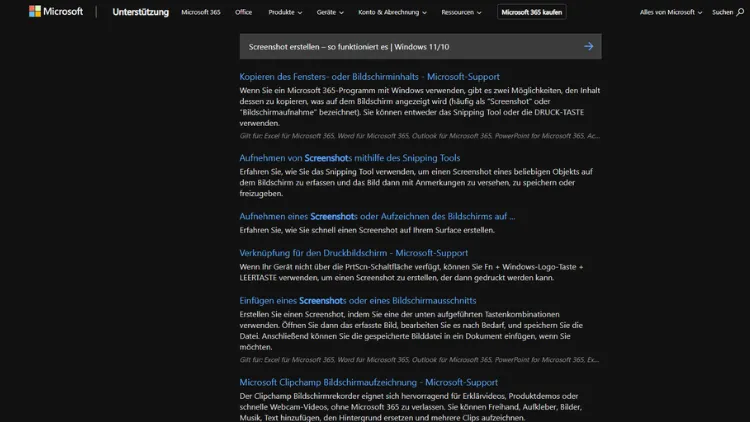Expand Konto & Abrechnung dropdown
This screenshot has width=750, height=422.
click(392, 12)
